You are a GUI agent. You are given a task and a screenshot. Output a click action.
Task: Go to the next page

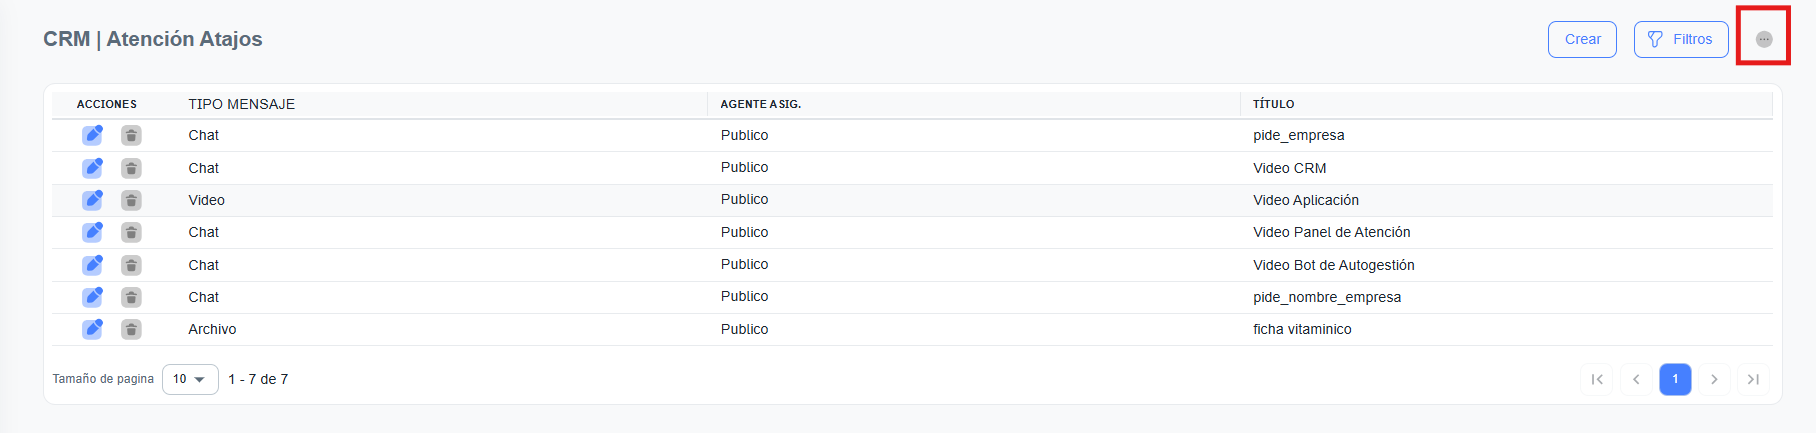coord(1714,379)
